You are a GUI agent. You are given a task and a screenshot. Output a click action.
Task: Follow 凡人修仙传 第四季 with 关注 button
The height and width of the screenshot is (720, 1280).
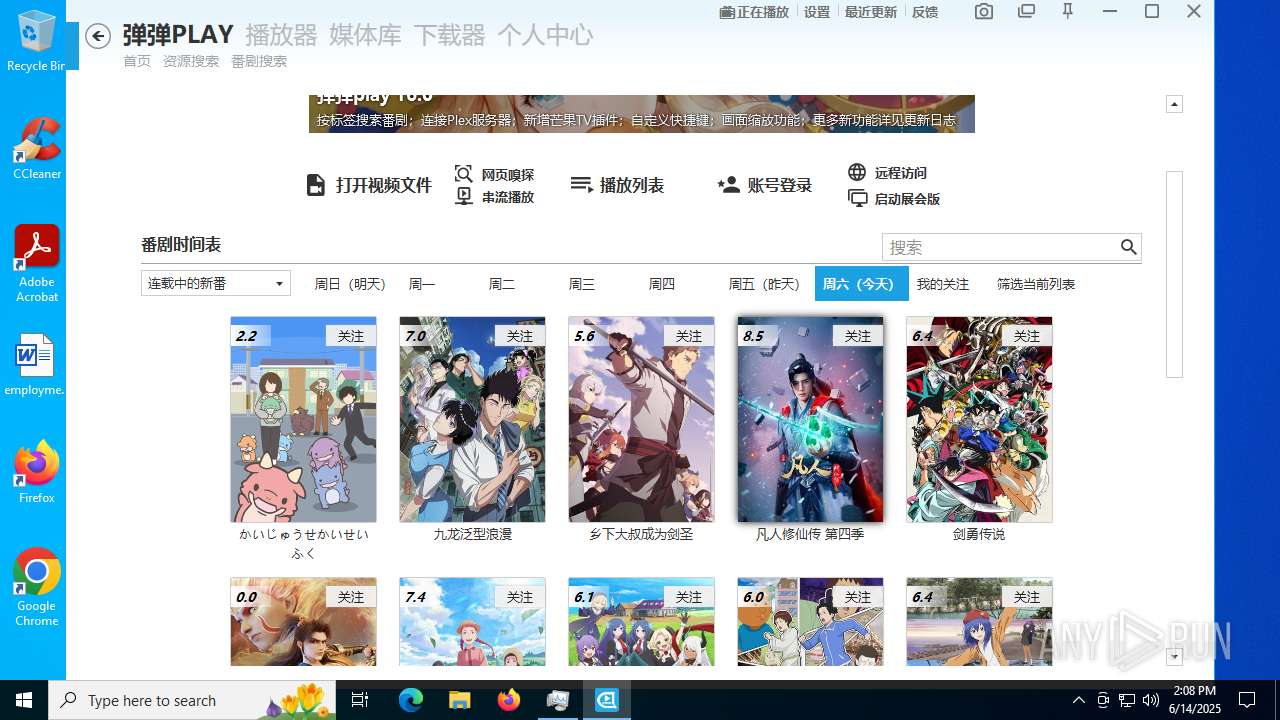point(858,336)
